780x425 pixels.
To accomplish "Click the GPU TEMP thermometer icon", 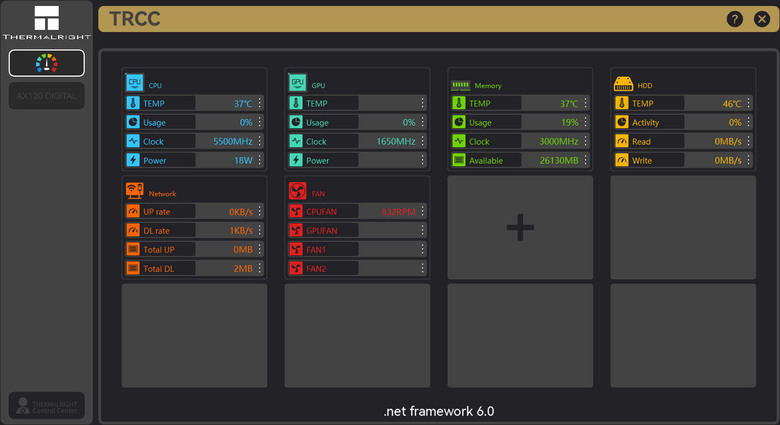I will (296, 103).
